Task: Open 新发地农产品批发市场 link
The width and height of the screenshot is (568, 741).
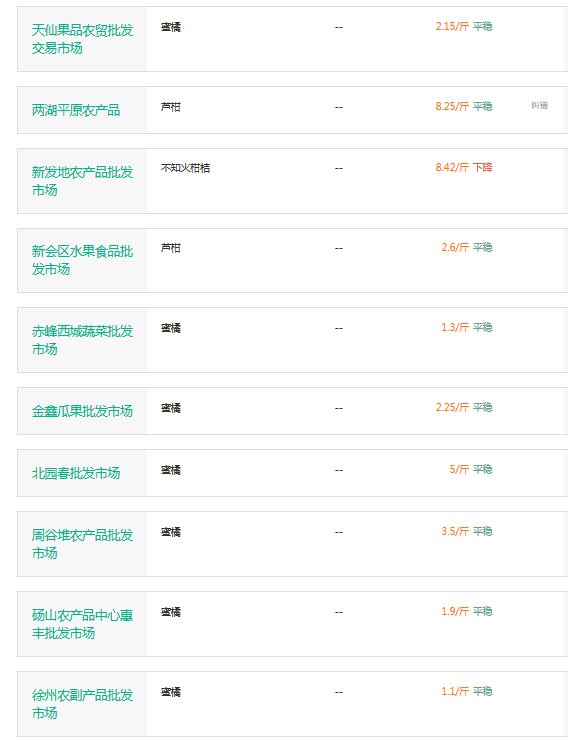Action: click(x=82, y=181)
